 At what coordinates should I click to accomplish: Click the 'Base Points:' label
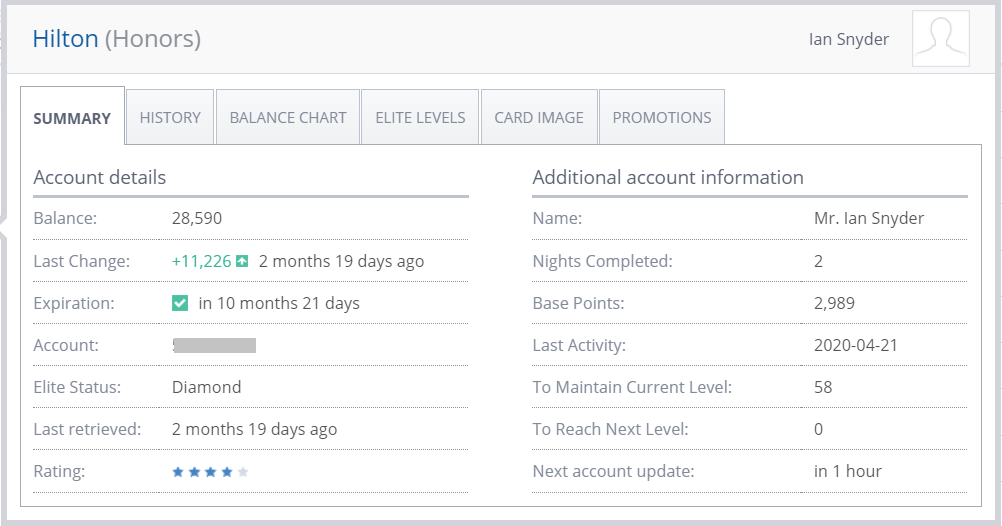tap(578, 304)
